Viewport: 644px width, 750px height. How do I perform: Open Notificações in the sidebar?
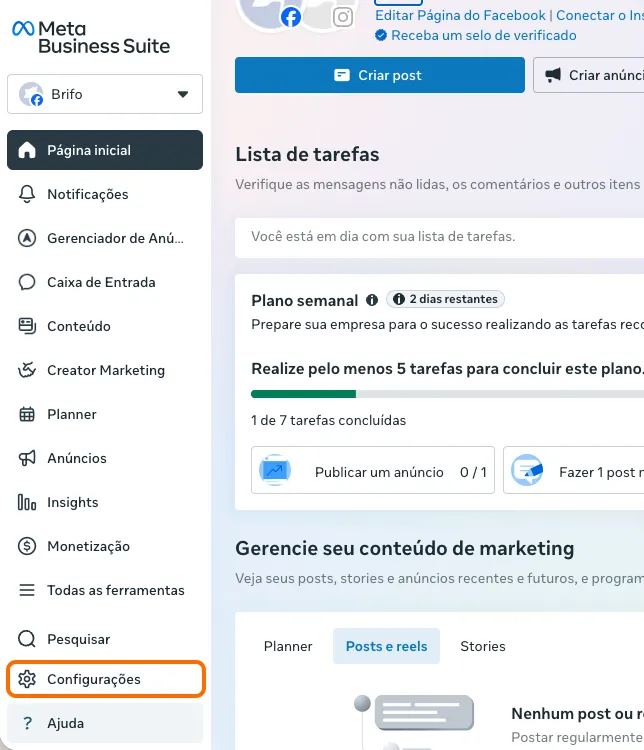(105, 194)
